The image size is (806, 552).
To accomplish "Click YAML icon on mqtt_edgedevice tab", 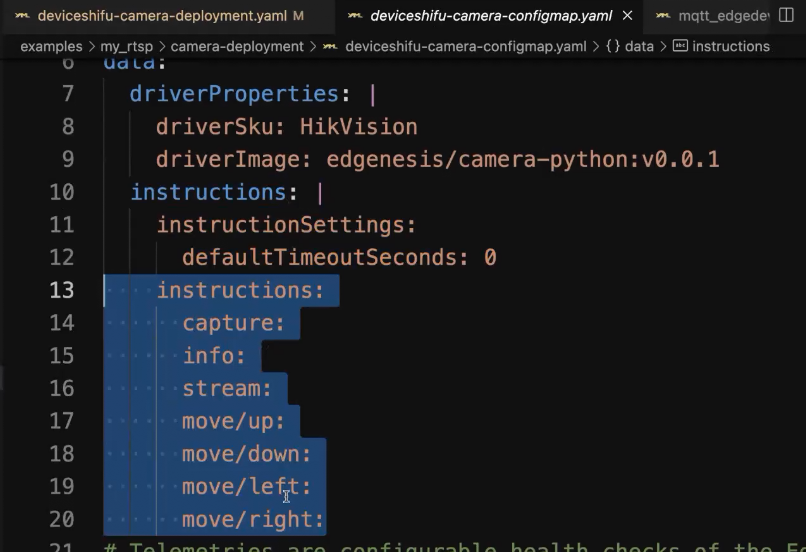I will coord(662,16).
